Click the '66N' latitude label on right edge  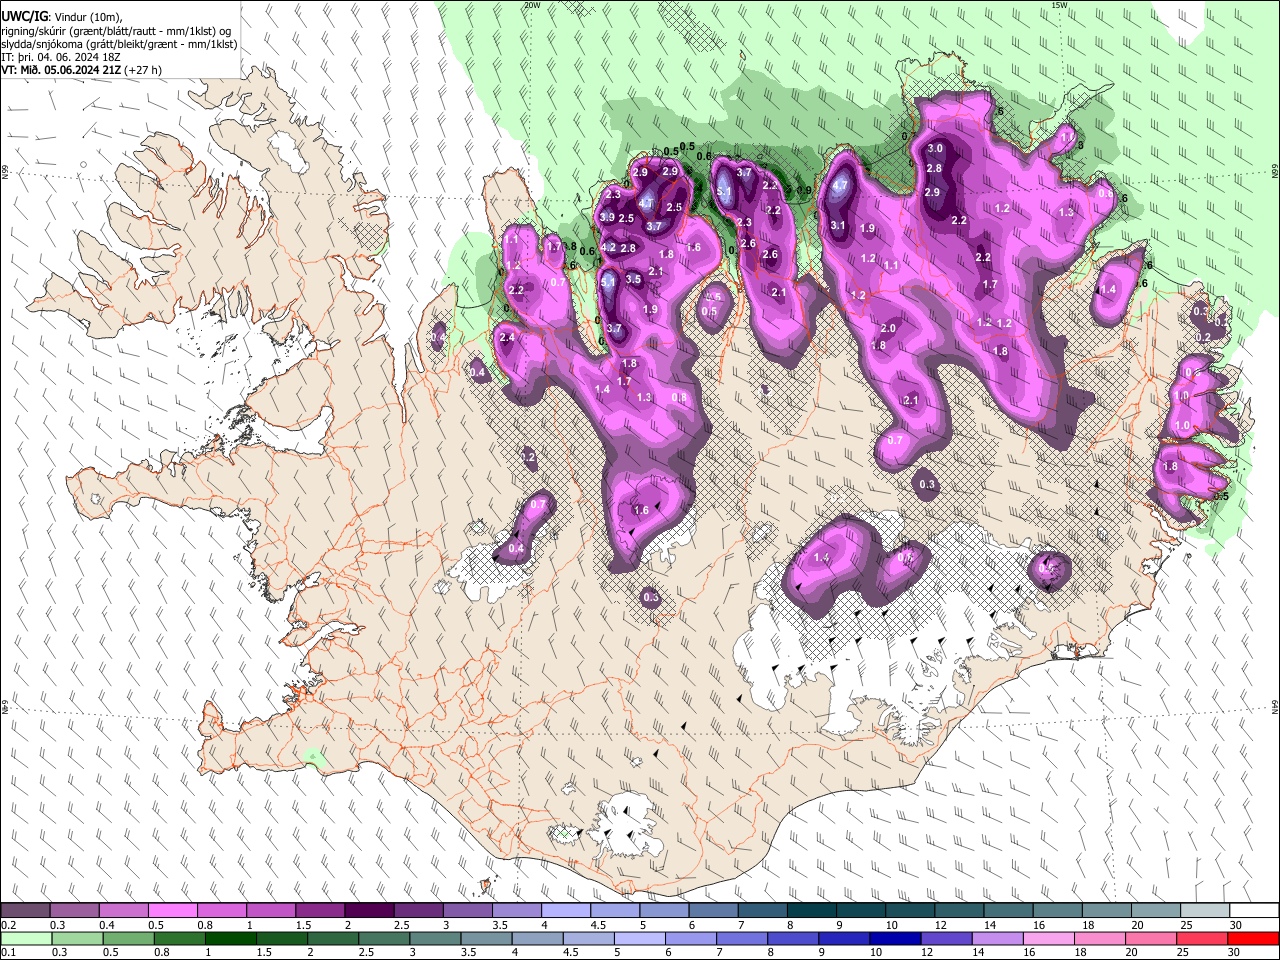point(1275,173)
